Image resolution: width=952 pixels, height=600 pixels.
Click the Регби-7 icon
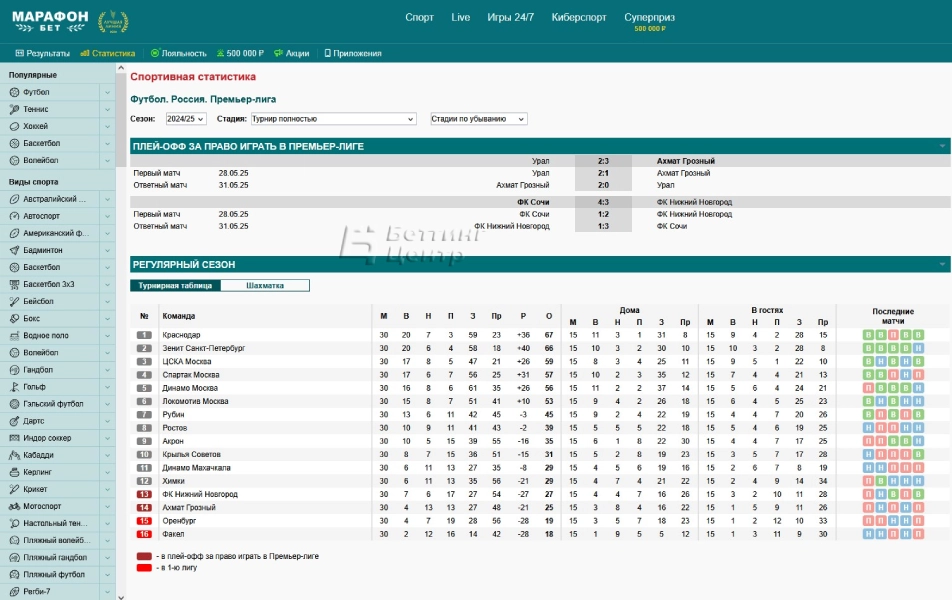pos(15,591)
